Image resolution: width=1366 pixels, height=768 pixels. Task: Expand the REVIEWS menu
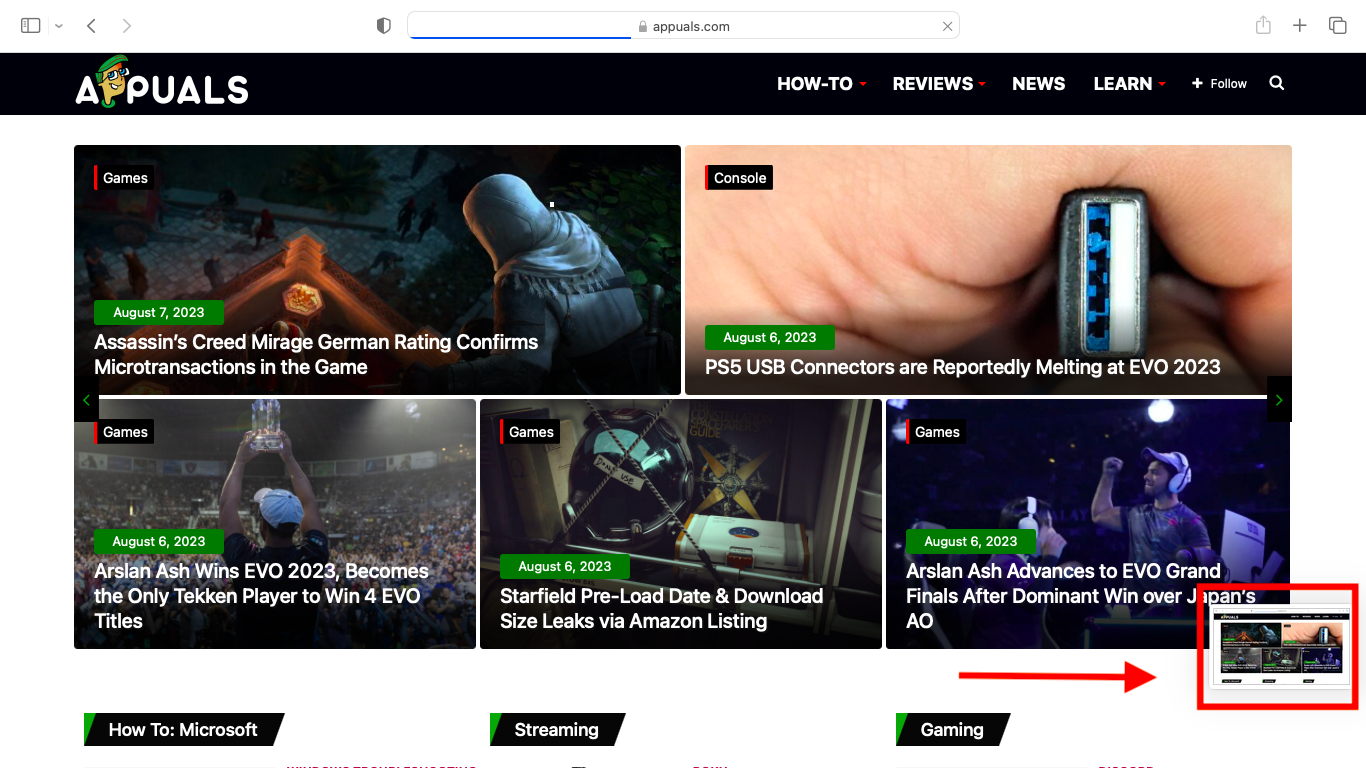(939, 84)
